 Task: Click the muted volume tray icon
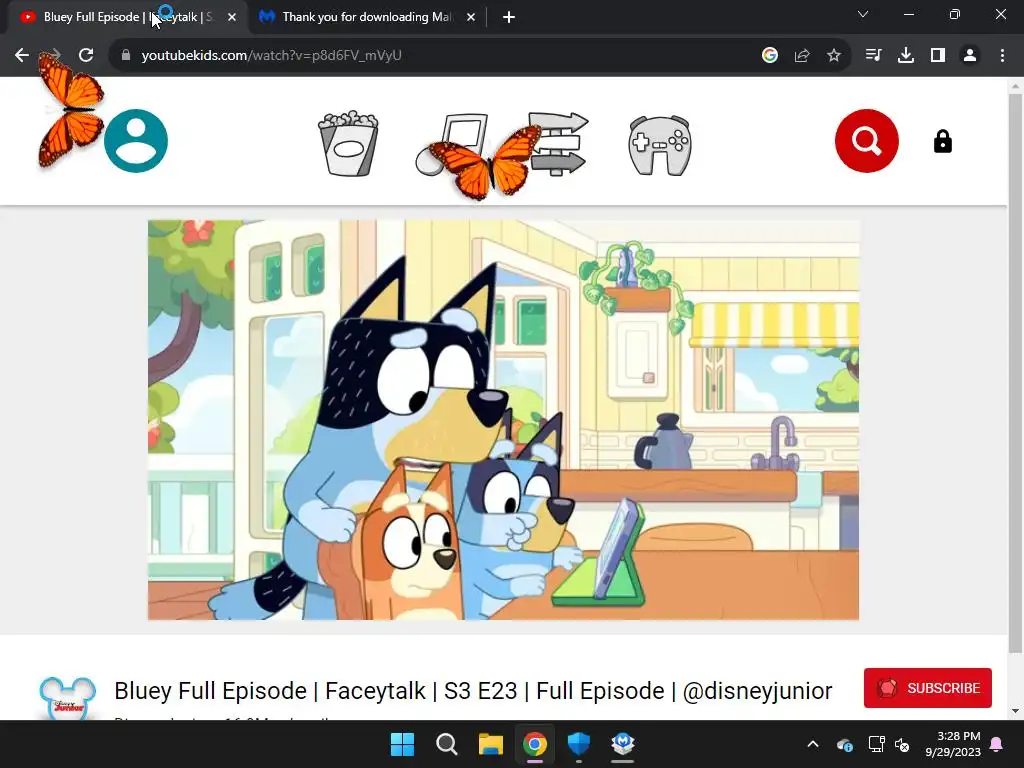tap(902, 744)
